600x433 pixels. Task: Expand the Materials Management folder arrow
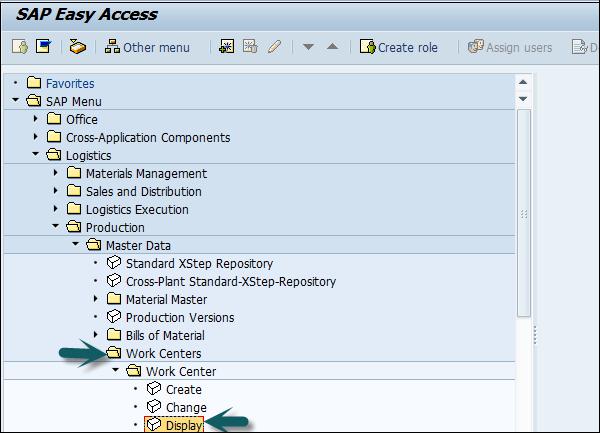(x=56, y=173)
